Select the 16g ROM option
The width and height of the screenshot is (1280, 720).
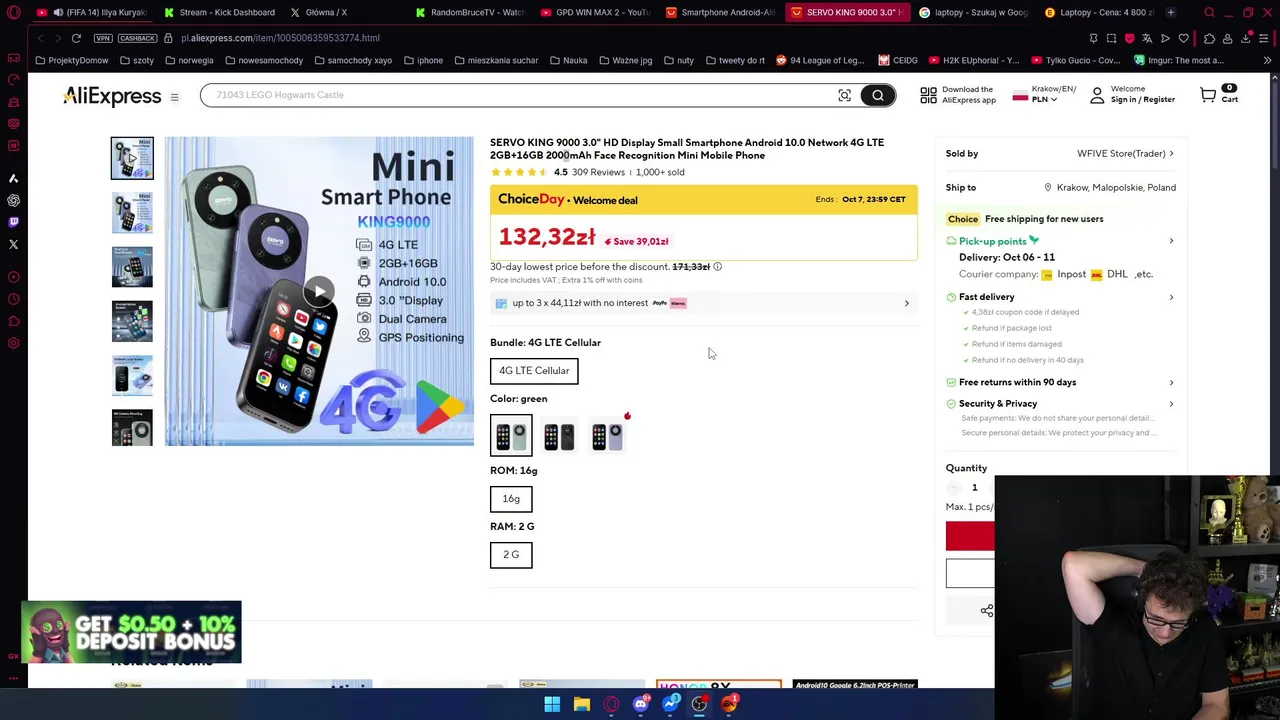(511, 499)
